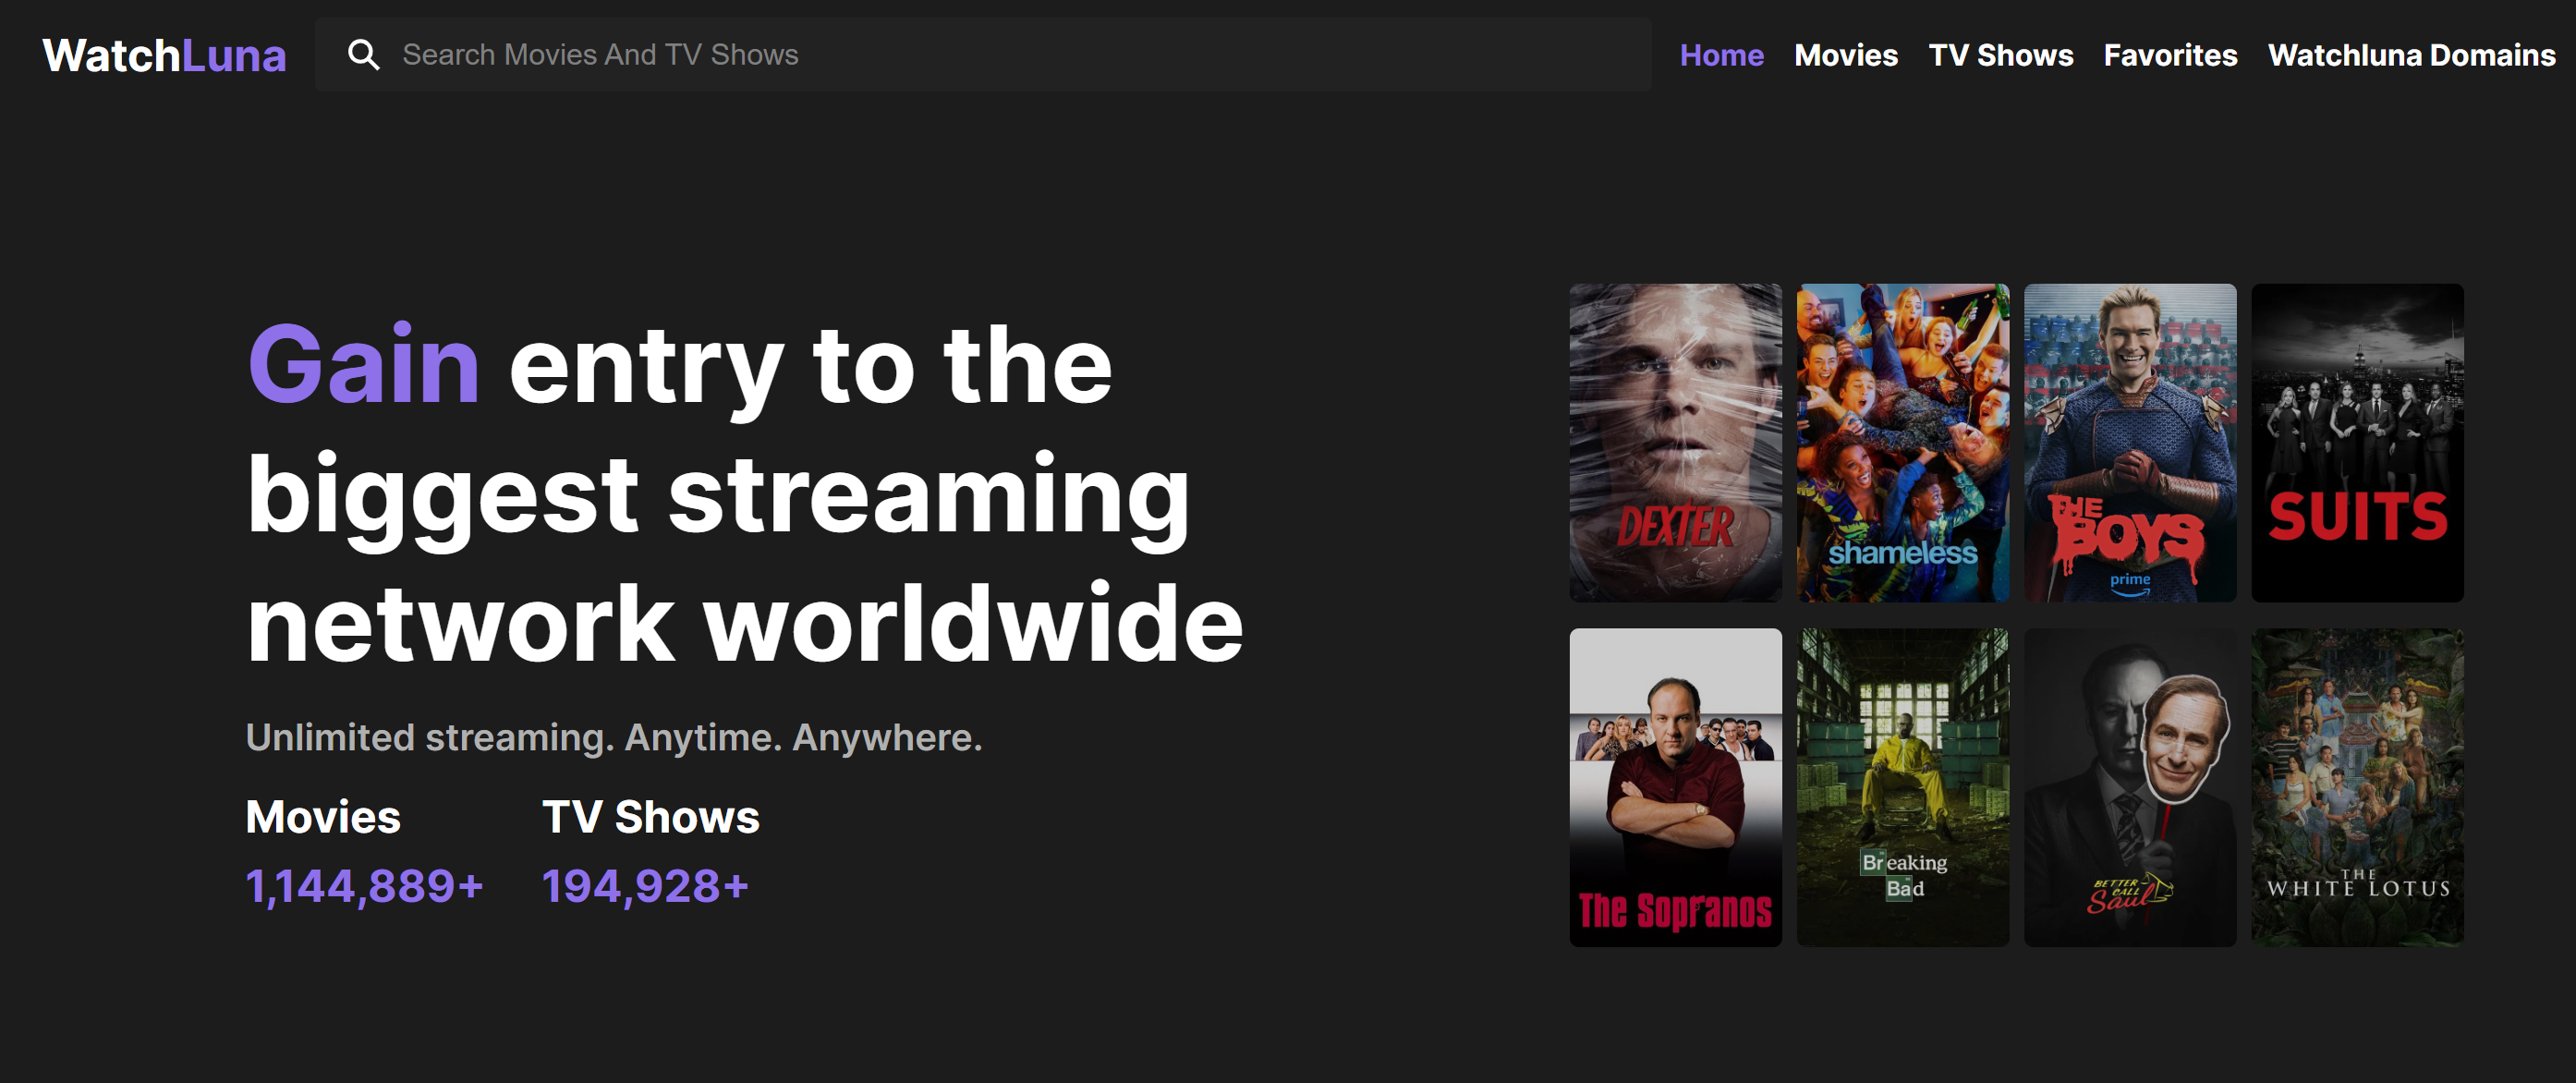Open the Home nav link
Image resolution: width=2576 pixels, height=1083 pixels.
pyautogui.click(x=1721, y=55)
